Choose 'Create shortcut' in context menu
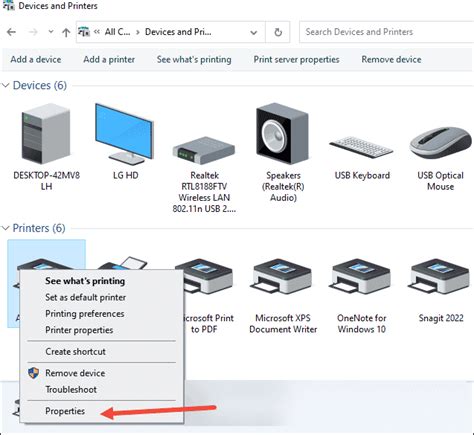The width and height of the screenshot is (474, 435). [75, 352]
